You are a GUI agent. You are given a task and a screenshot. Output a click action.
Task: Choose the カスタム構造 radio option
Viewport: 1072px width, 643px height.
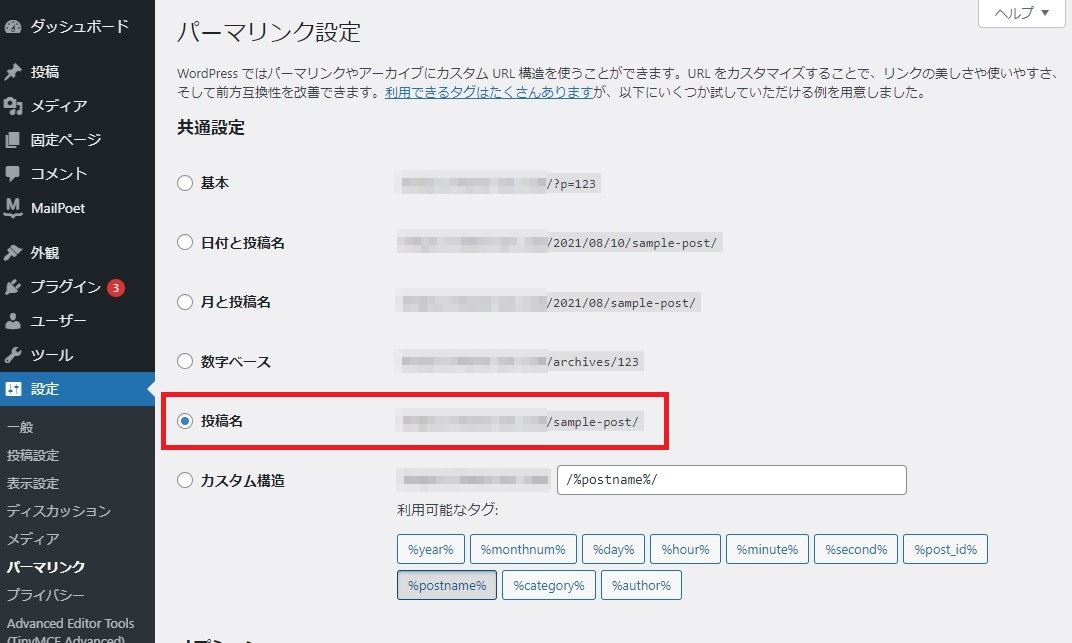click(184, 480)
